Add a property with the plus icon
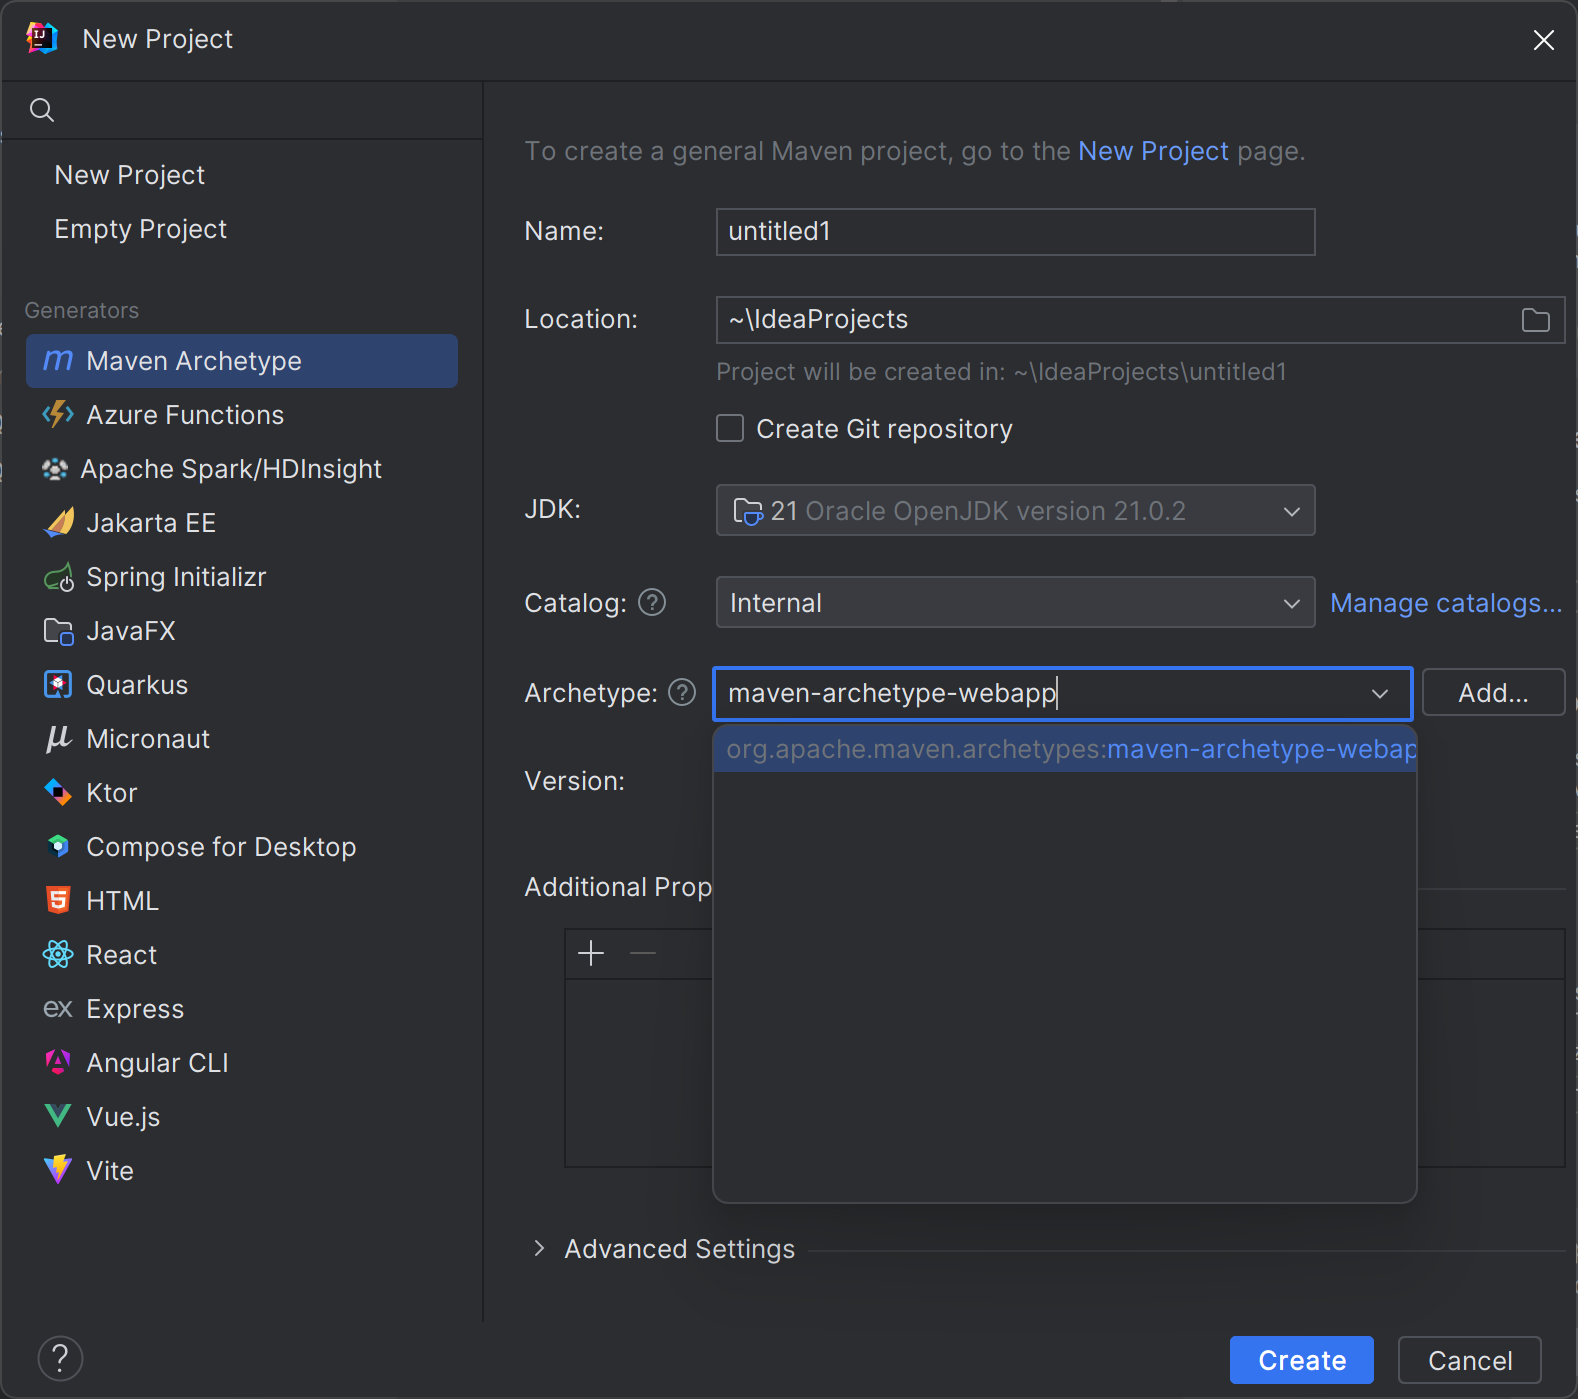The width and height of the screenshot is (1578, 1399). [x=591, y=953]
